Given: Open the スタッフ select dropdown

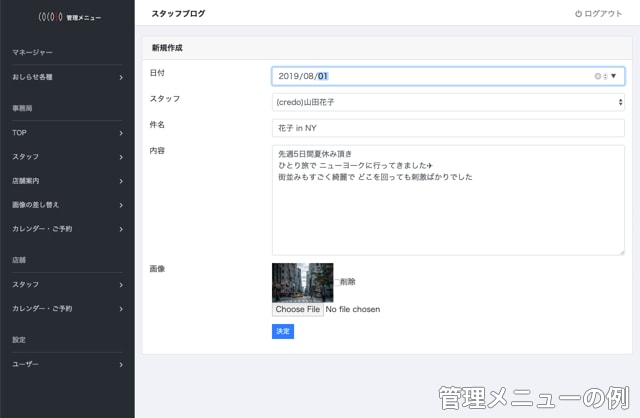Looking at the screenshot, I should point(448,102).
